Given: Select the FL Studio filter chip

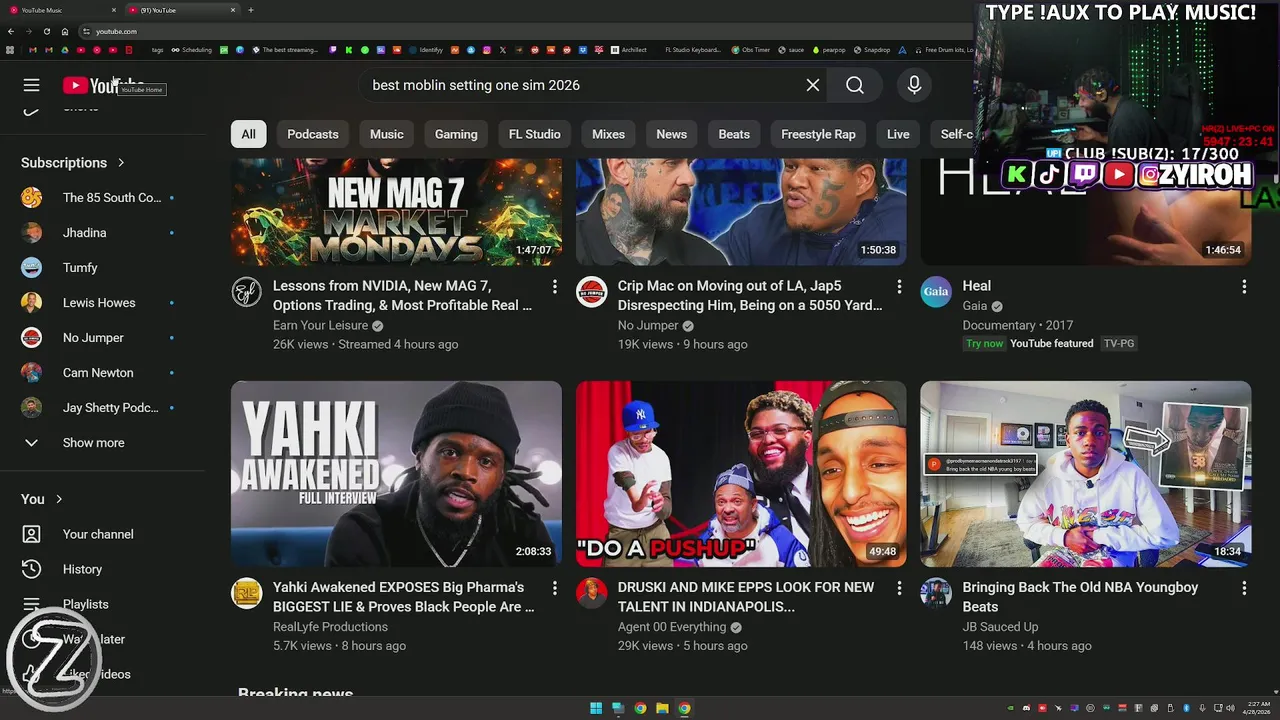Looking at the screenshot, I should click(x=535, y=134).
